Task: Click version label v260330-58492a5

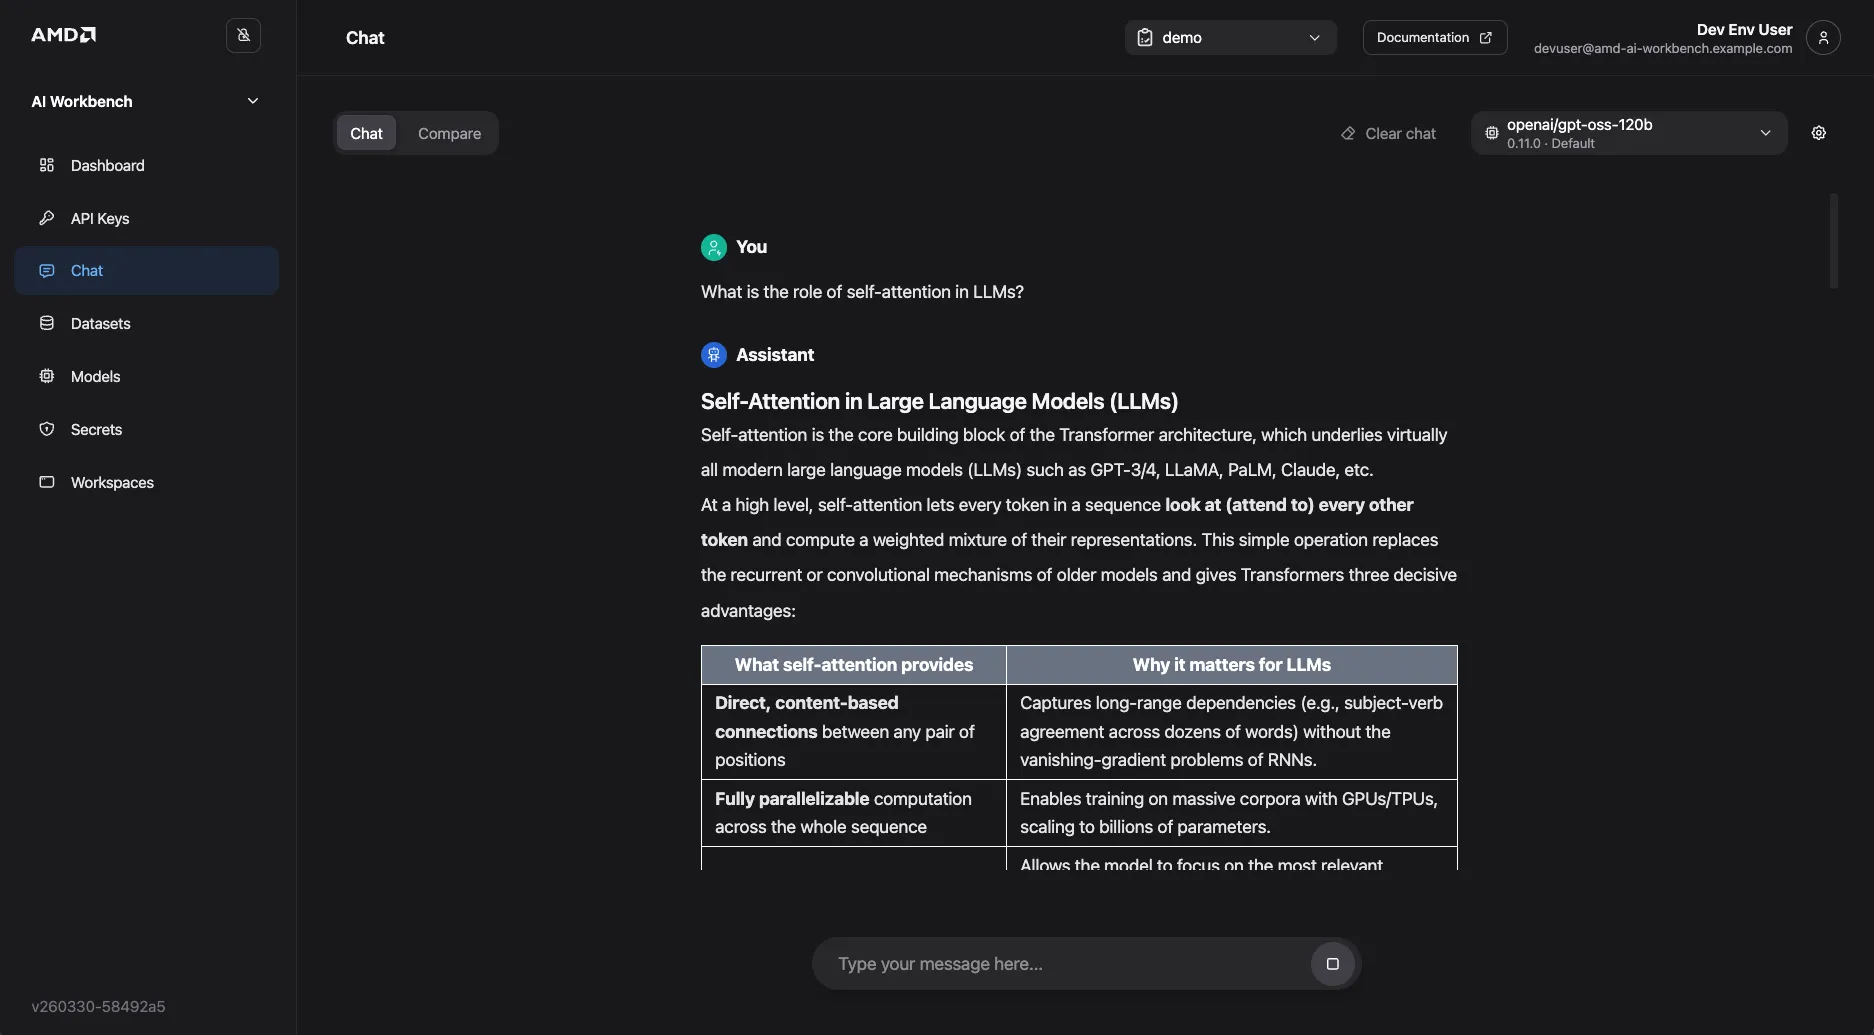Action: click(x=98, y=1006)
